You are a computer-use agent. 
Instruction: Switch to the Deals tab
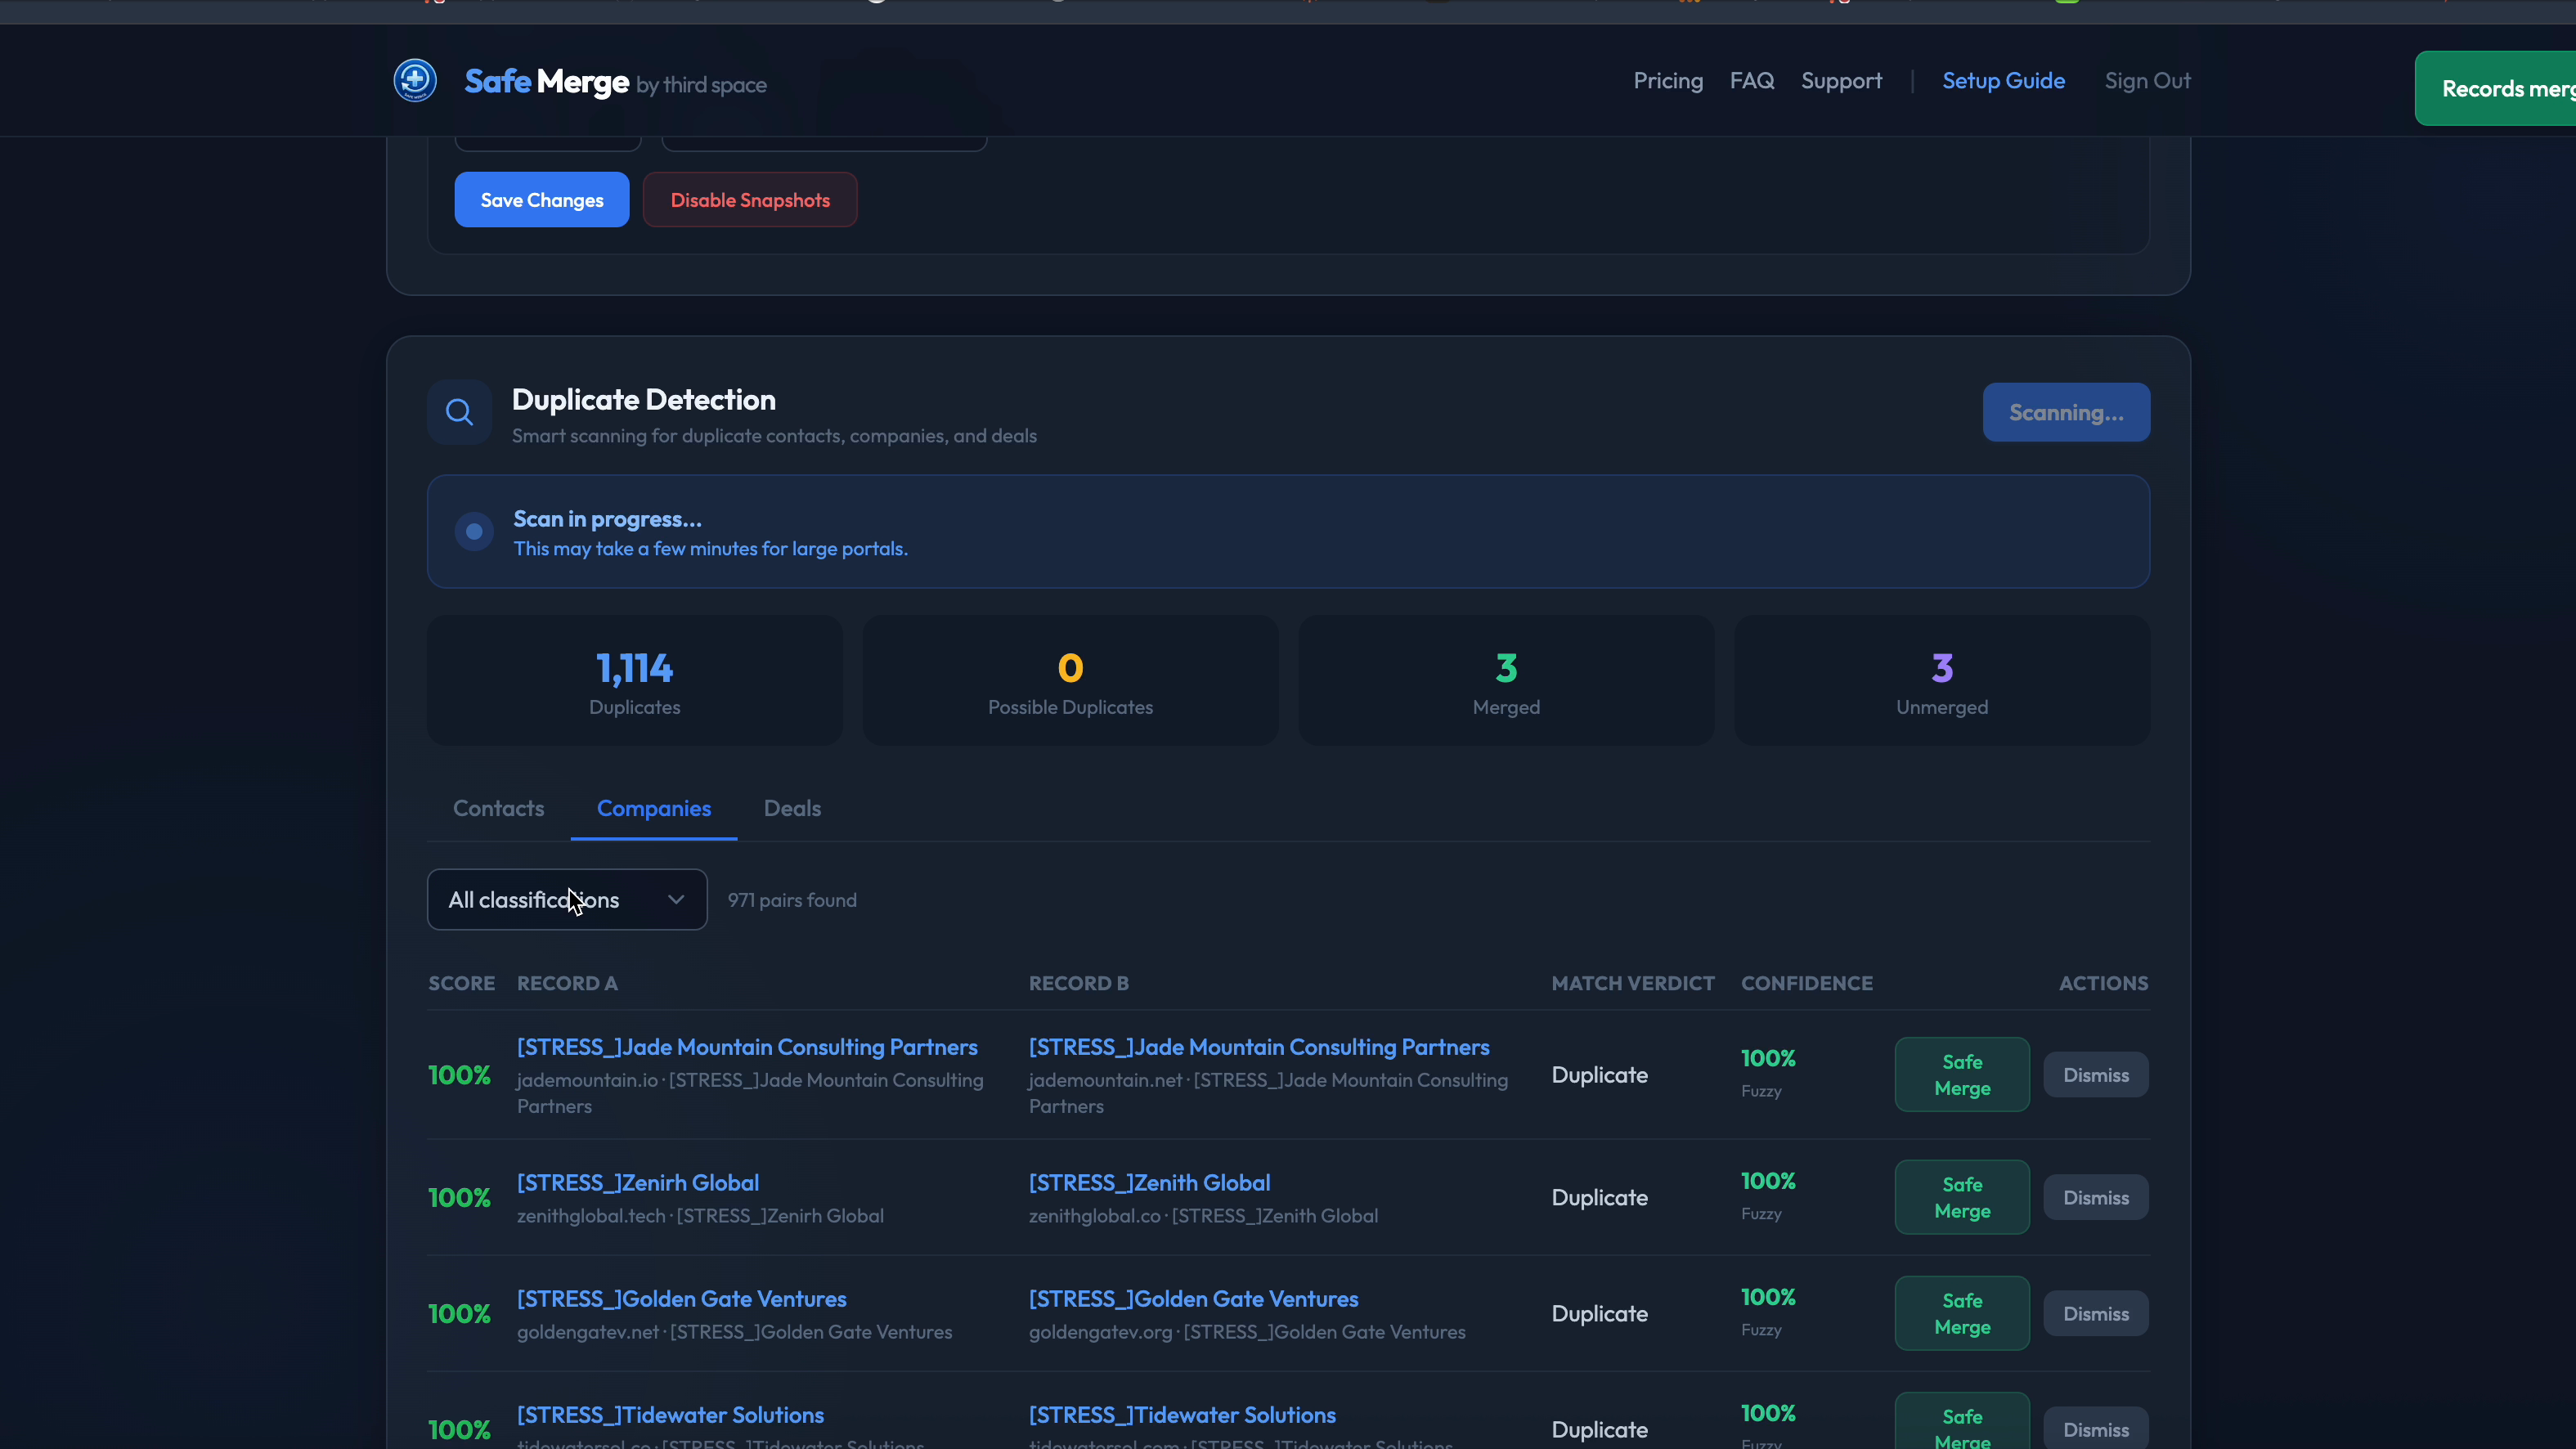pos(791,808)
